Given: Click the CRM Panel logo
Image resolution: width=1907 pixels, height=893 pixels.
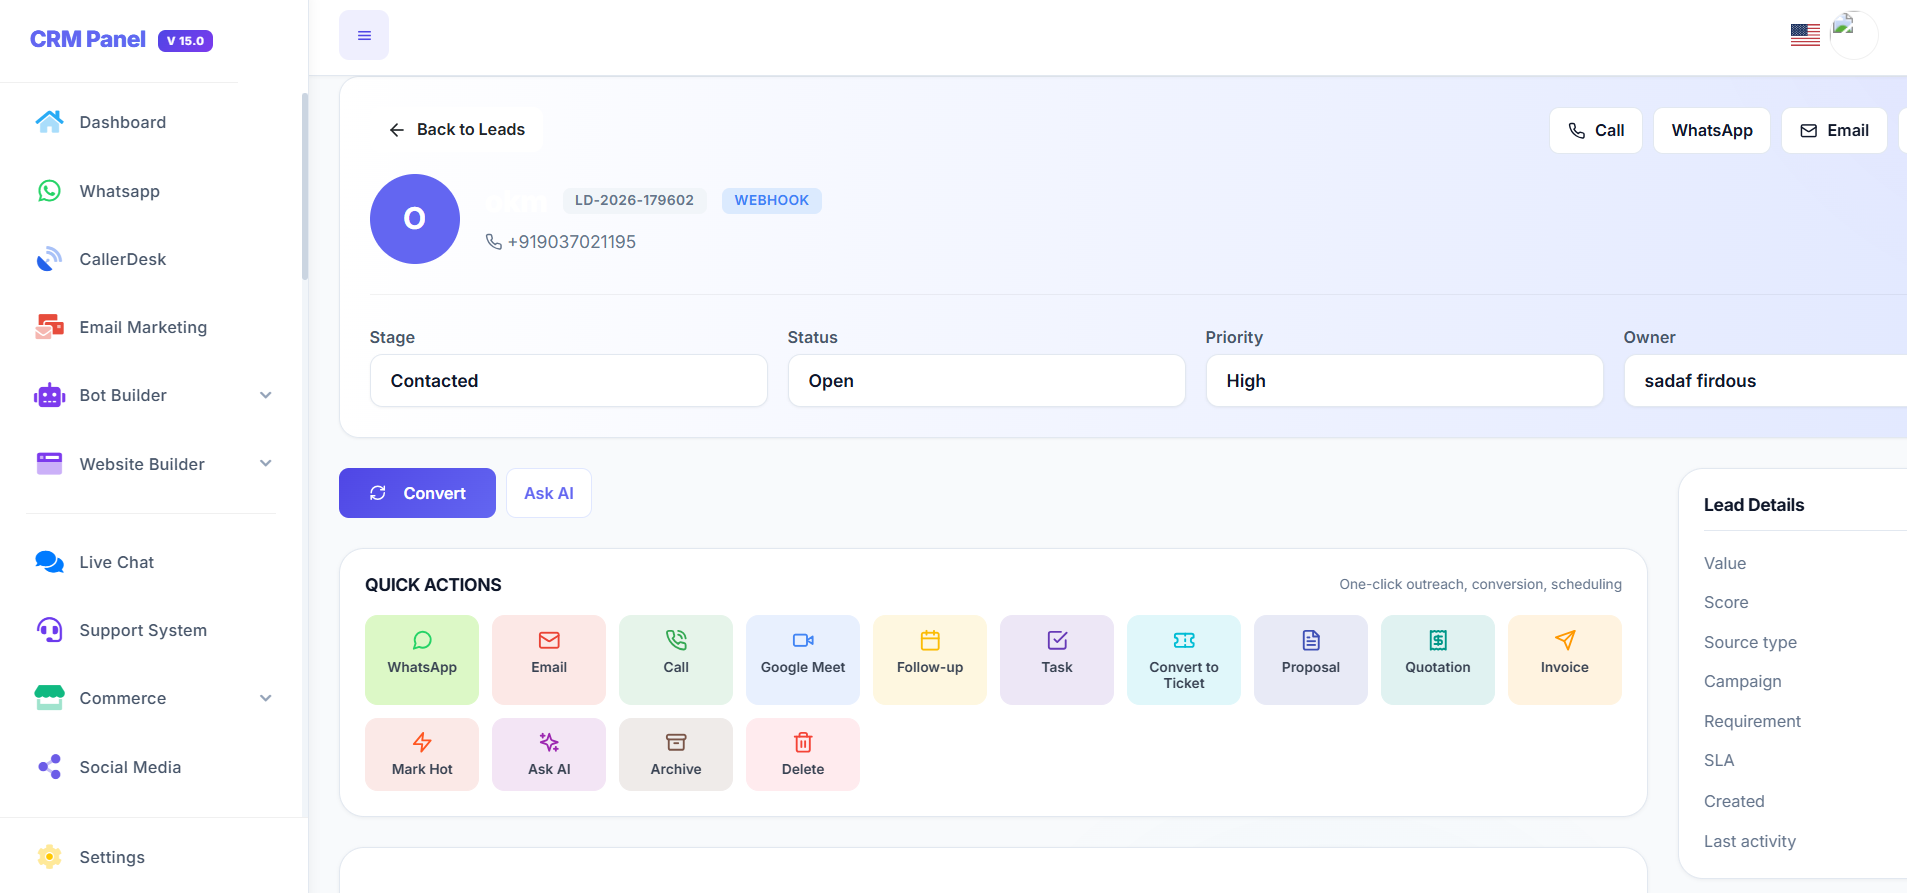Looking at the screenshot, I should pos(88,39).
